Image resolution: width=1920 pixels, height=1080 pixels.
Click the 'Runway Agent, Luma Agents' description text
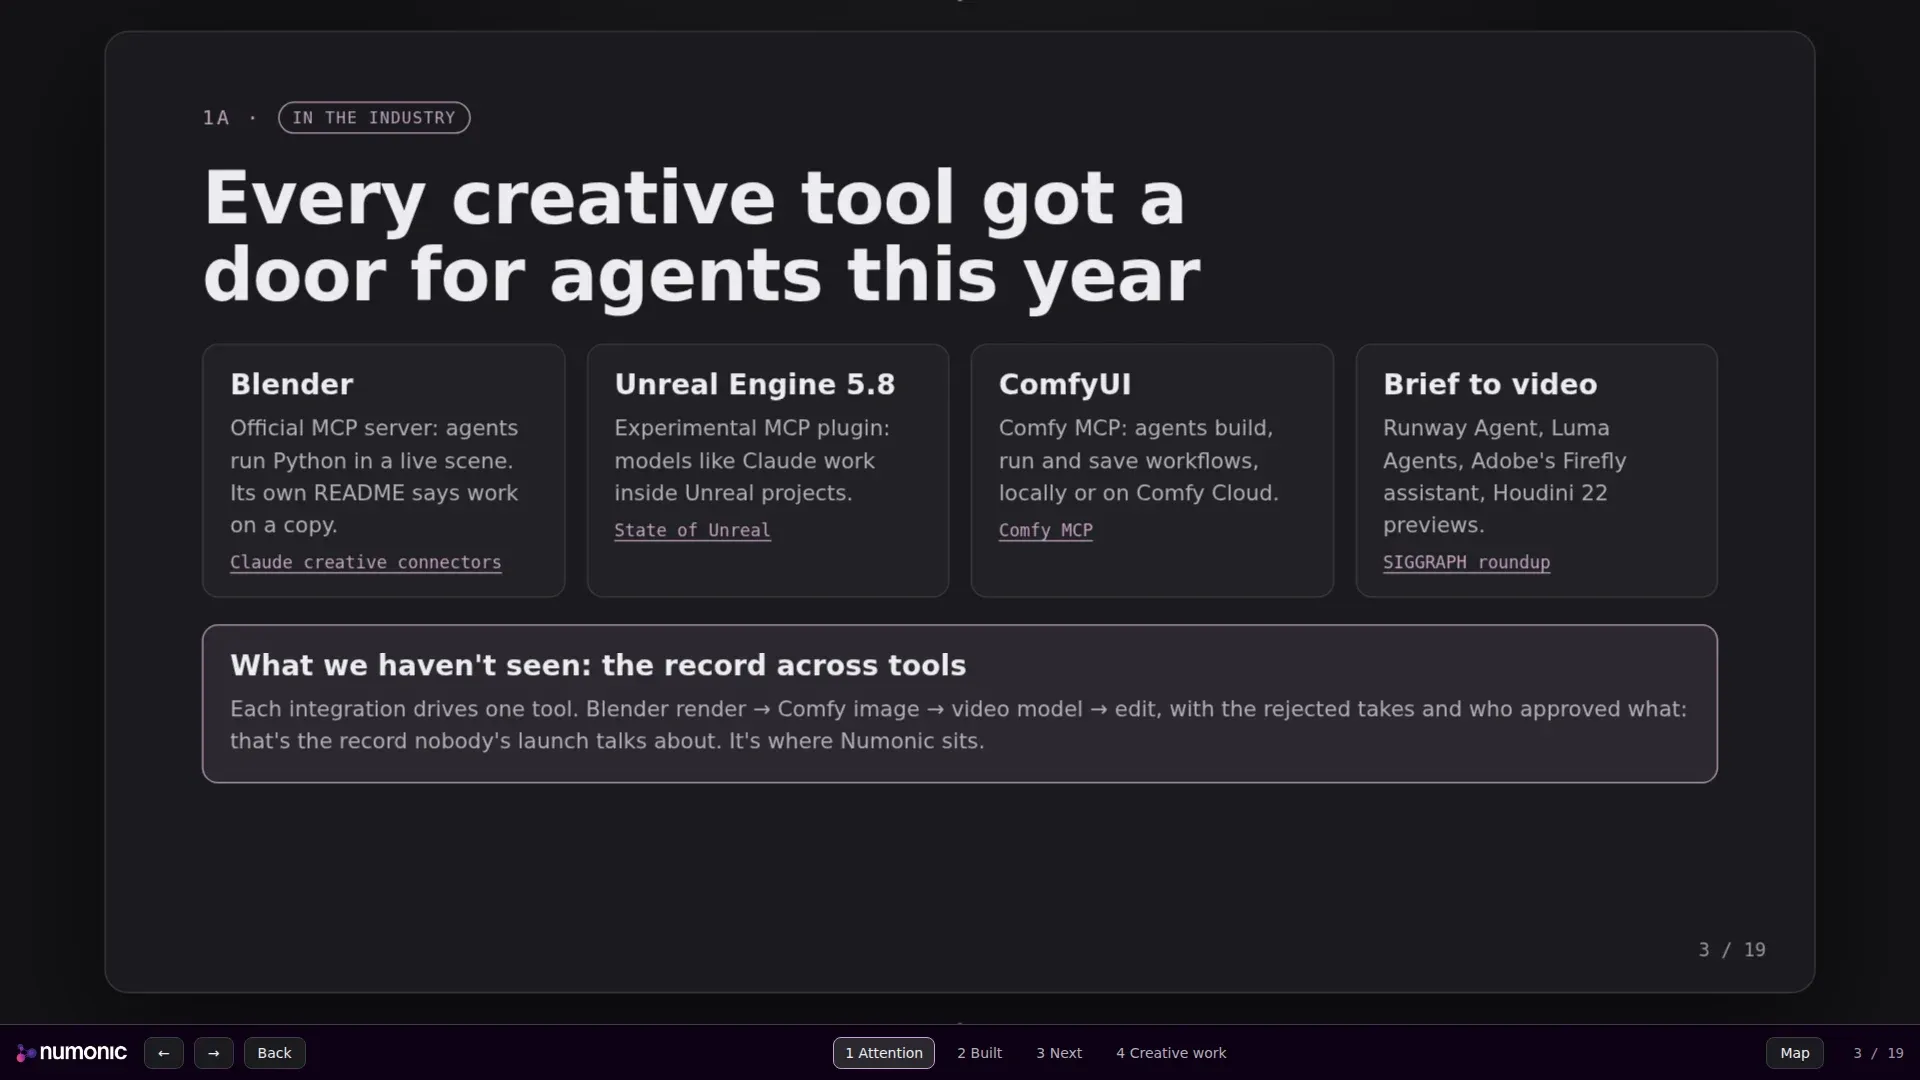point(1505,476)
